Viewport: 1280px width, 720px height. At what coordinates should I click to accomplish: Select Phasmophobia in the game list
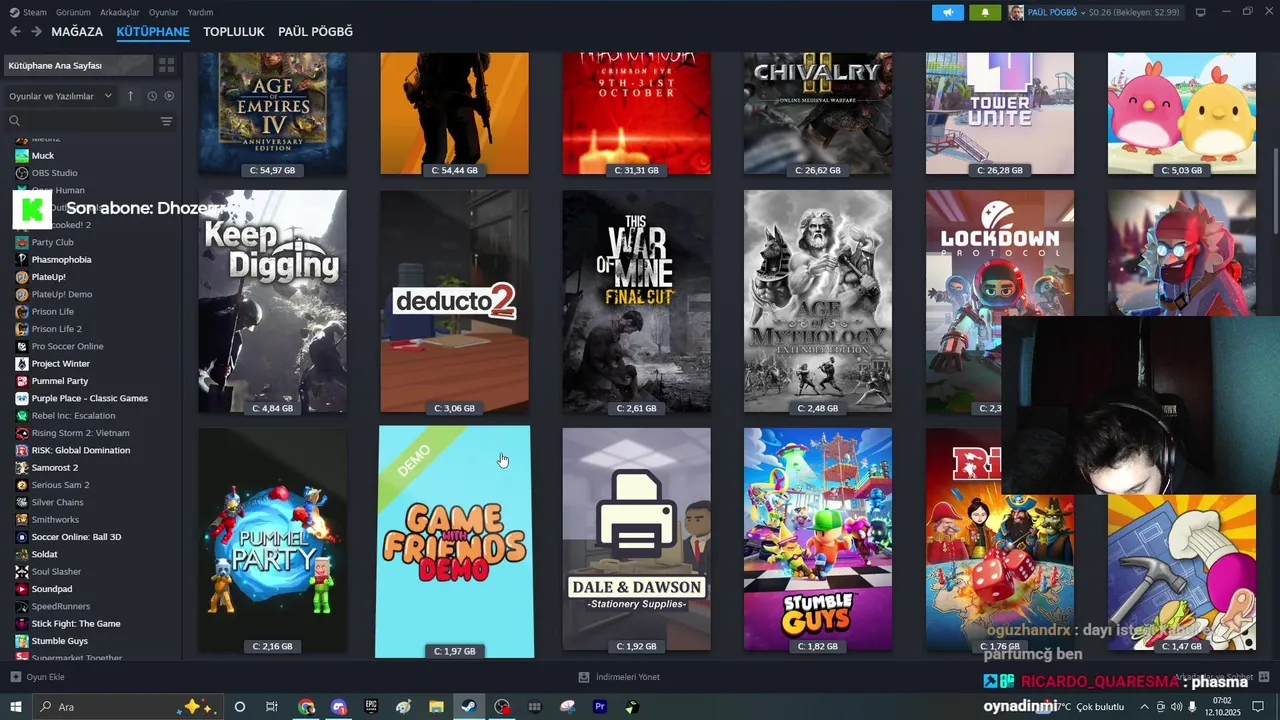pos(61,260)
